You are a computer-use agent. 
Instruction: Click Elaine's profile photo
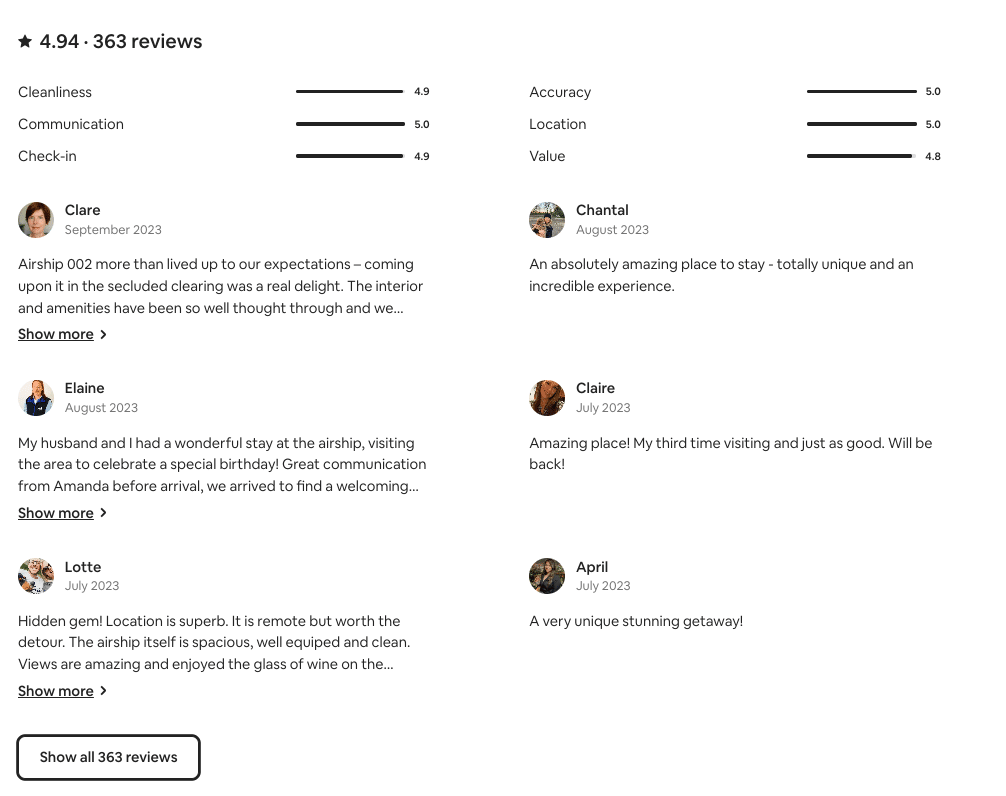click(x=36, y=398)
